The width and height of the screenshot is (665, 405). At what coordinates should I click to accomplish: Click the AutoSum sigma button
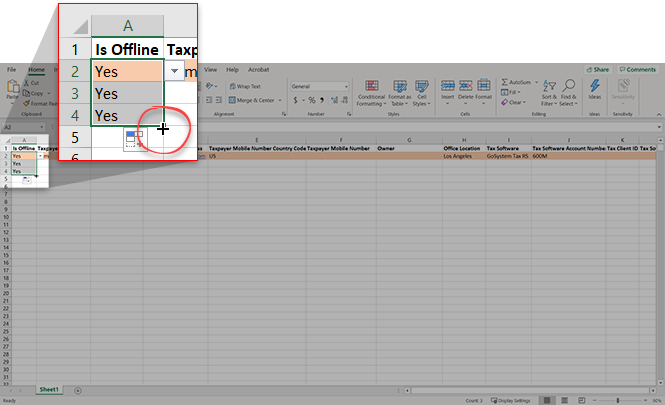click(516, 82)
